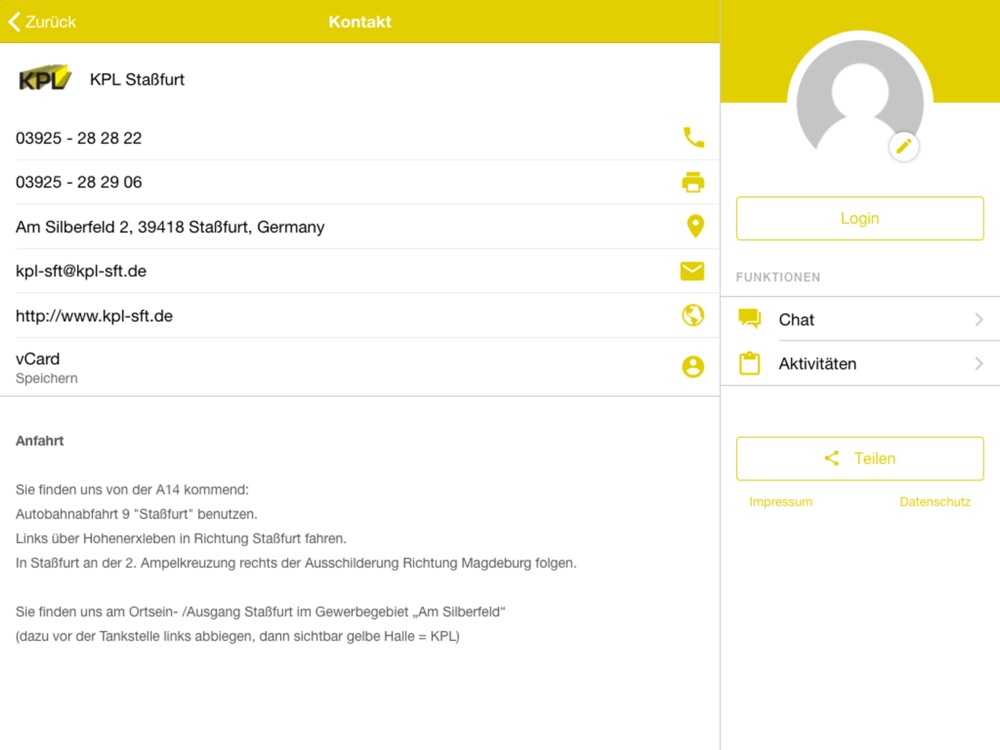Save the vCard via Speichern row

point(360,367)
